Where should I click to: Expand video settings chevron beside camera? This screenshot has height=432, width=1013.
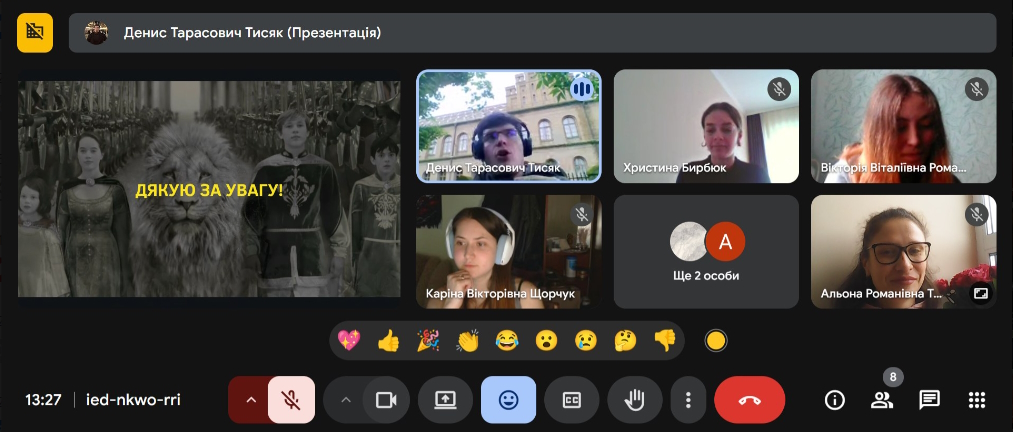(346, 400)
